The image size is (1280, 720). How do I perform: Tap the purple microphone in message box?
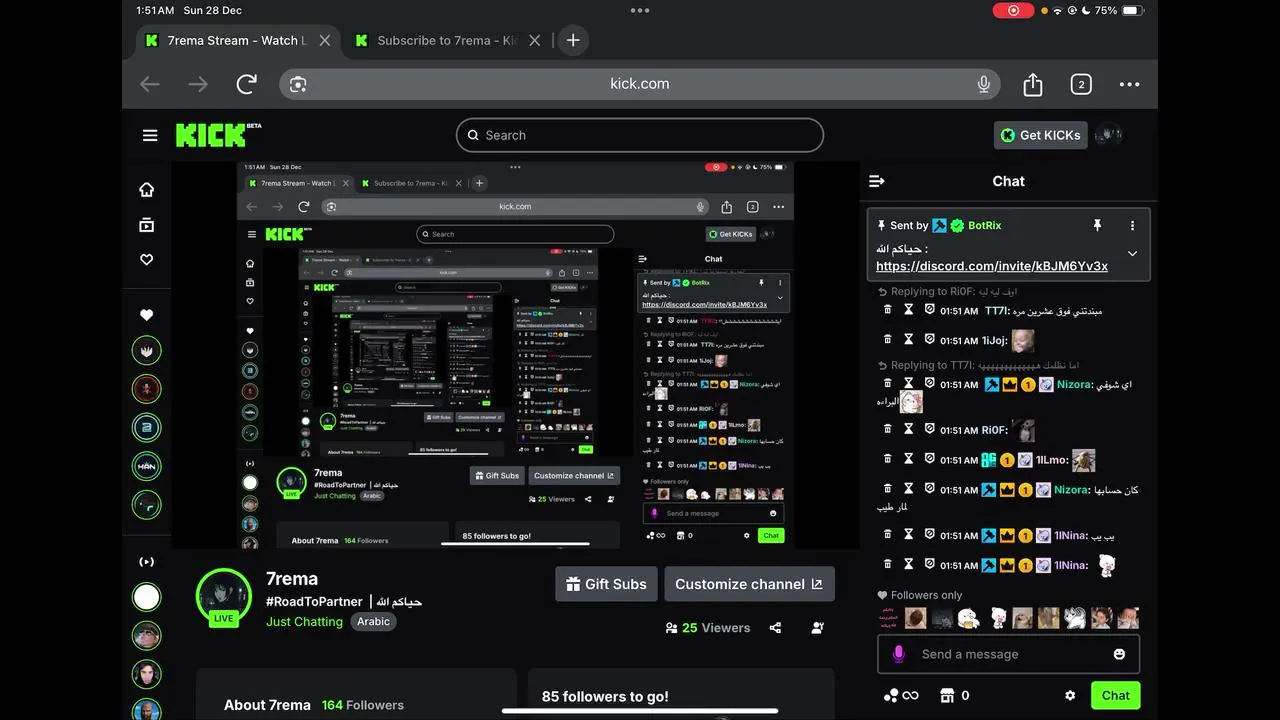(x=898, y=654)
